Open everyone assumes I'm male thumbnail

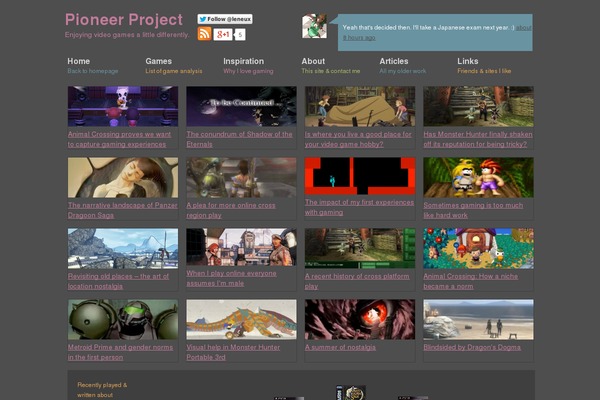[x=241, y=247]
